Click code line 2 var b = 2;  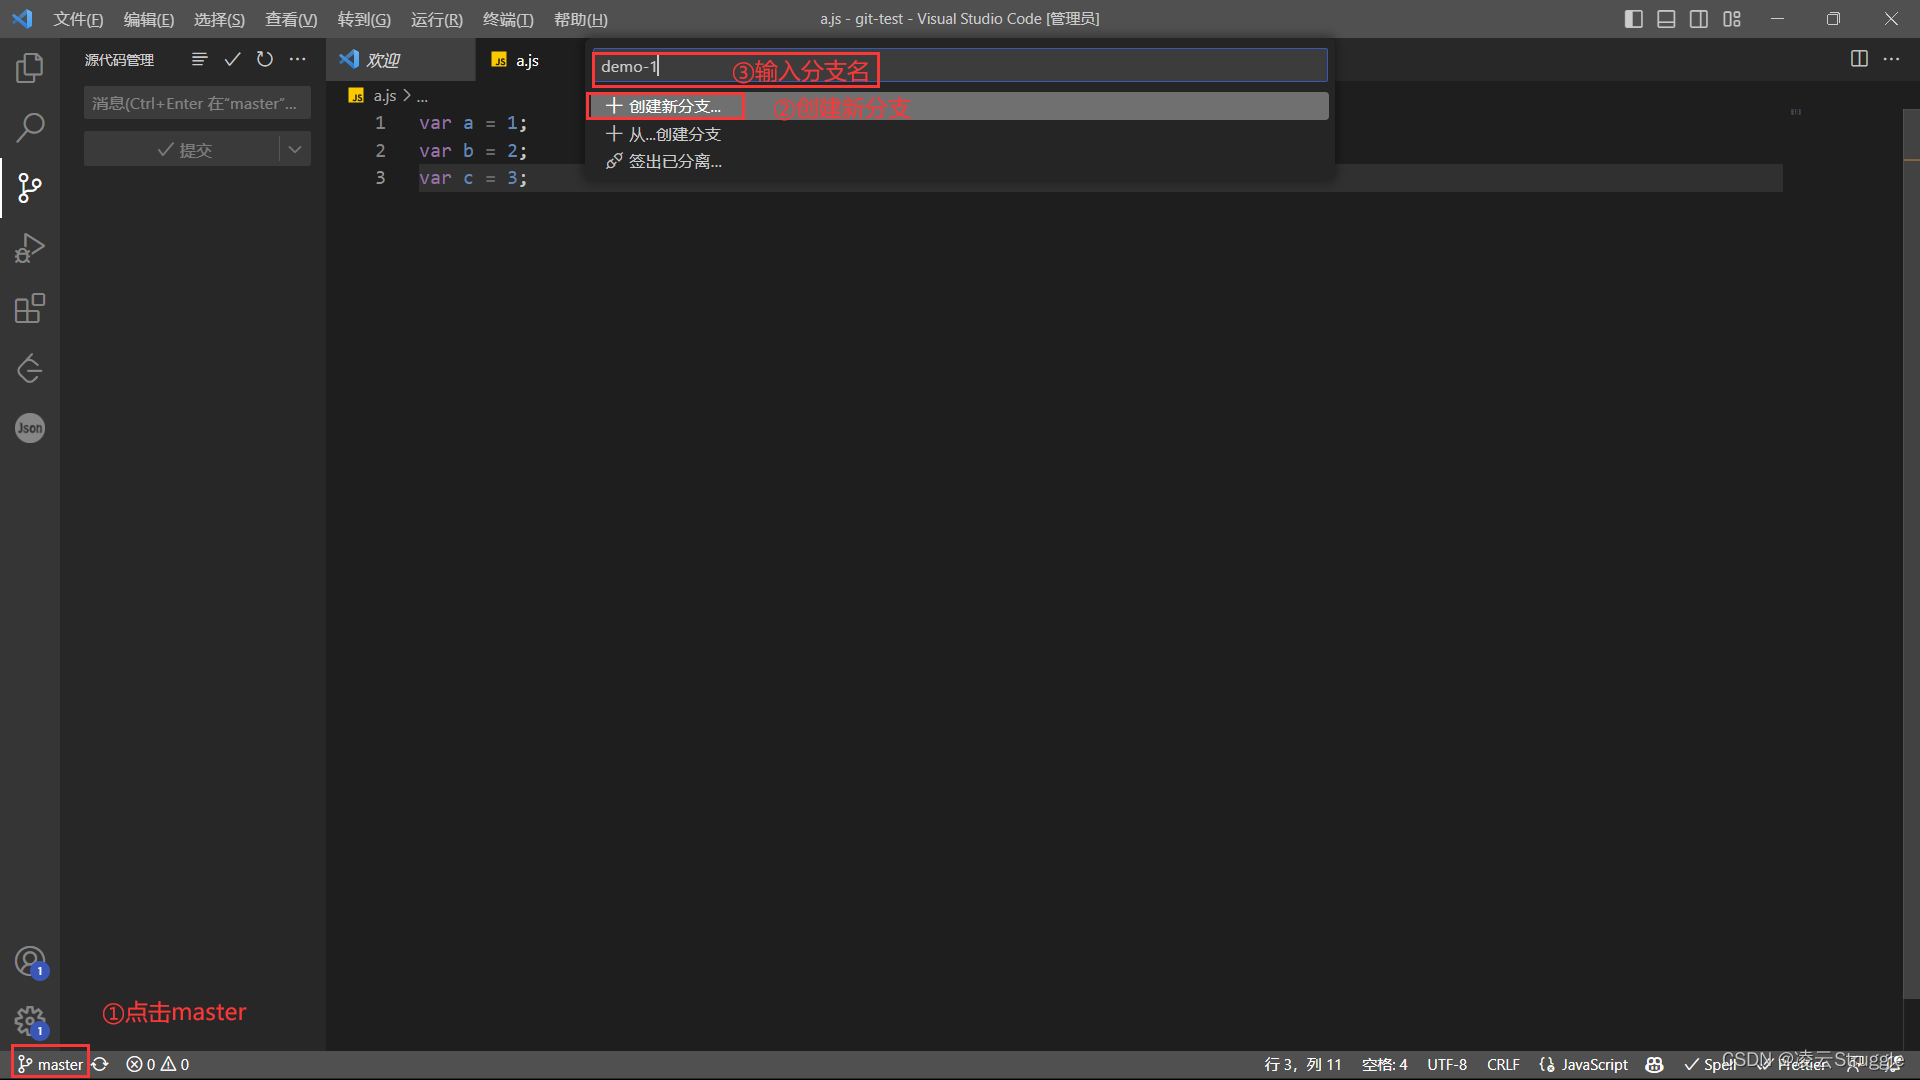(472, 151)
